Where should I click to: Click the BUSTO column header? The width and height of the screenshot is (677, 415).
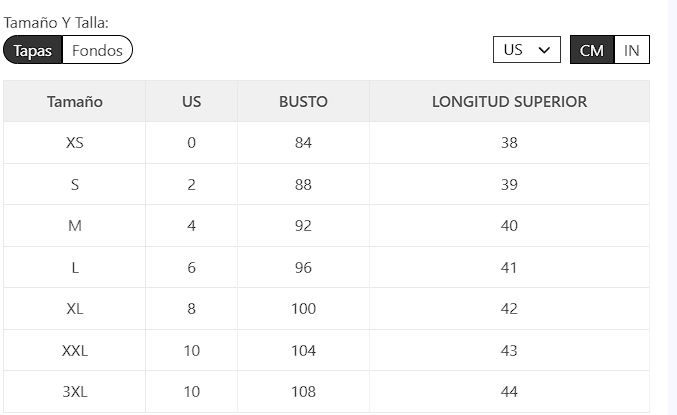click(303, 101)
